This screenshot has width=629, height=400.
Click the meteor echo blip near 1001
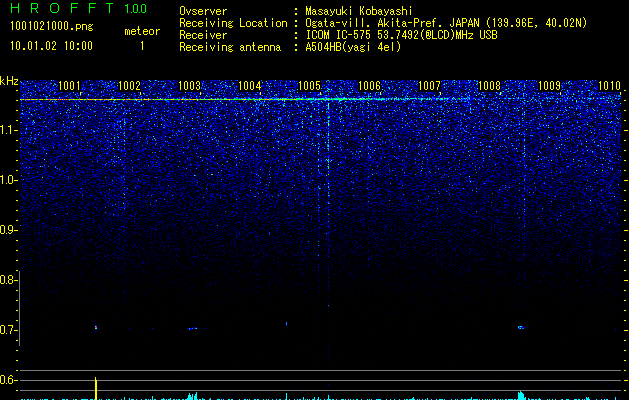point(96,328)
